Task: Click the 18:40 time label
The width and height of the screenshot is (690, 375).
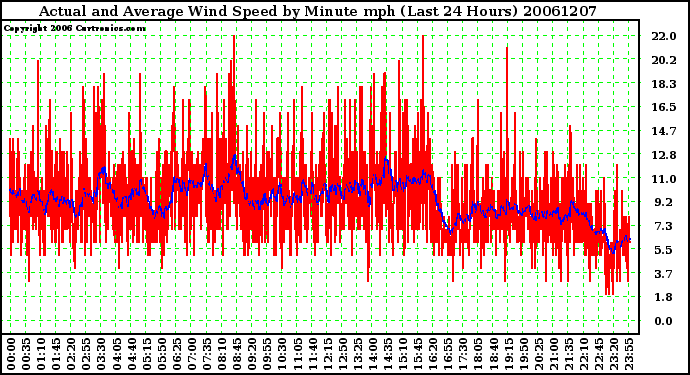Action: [x=493, y=354]
